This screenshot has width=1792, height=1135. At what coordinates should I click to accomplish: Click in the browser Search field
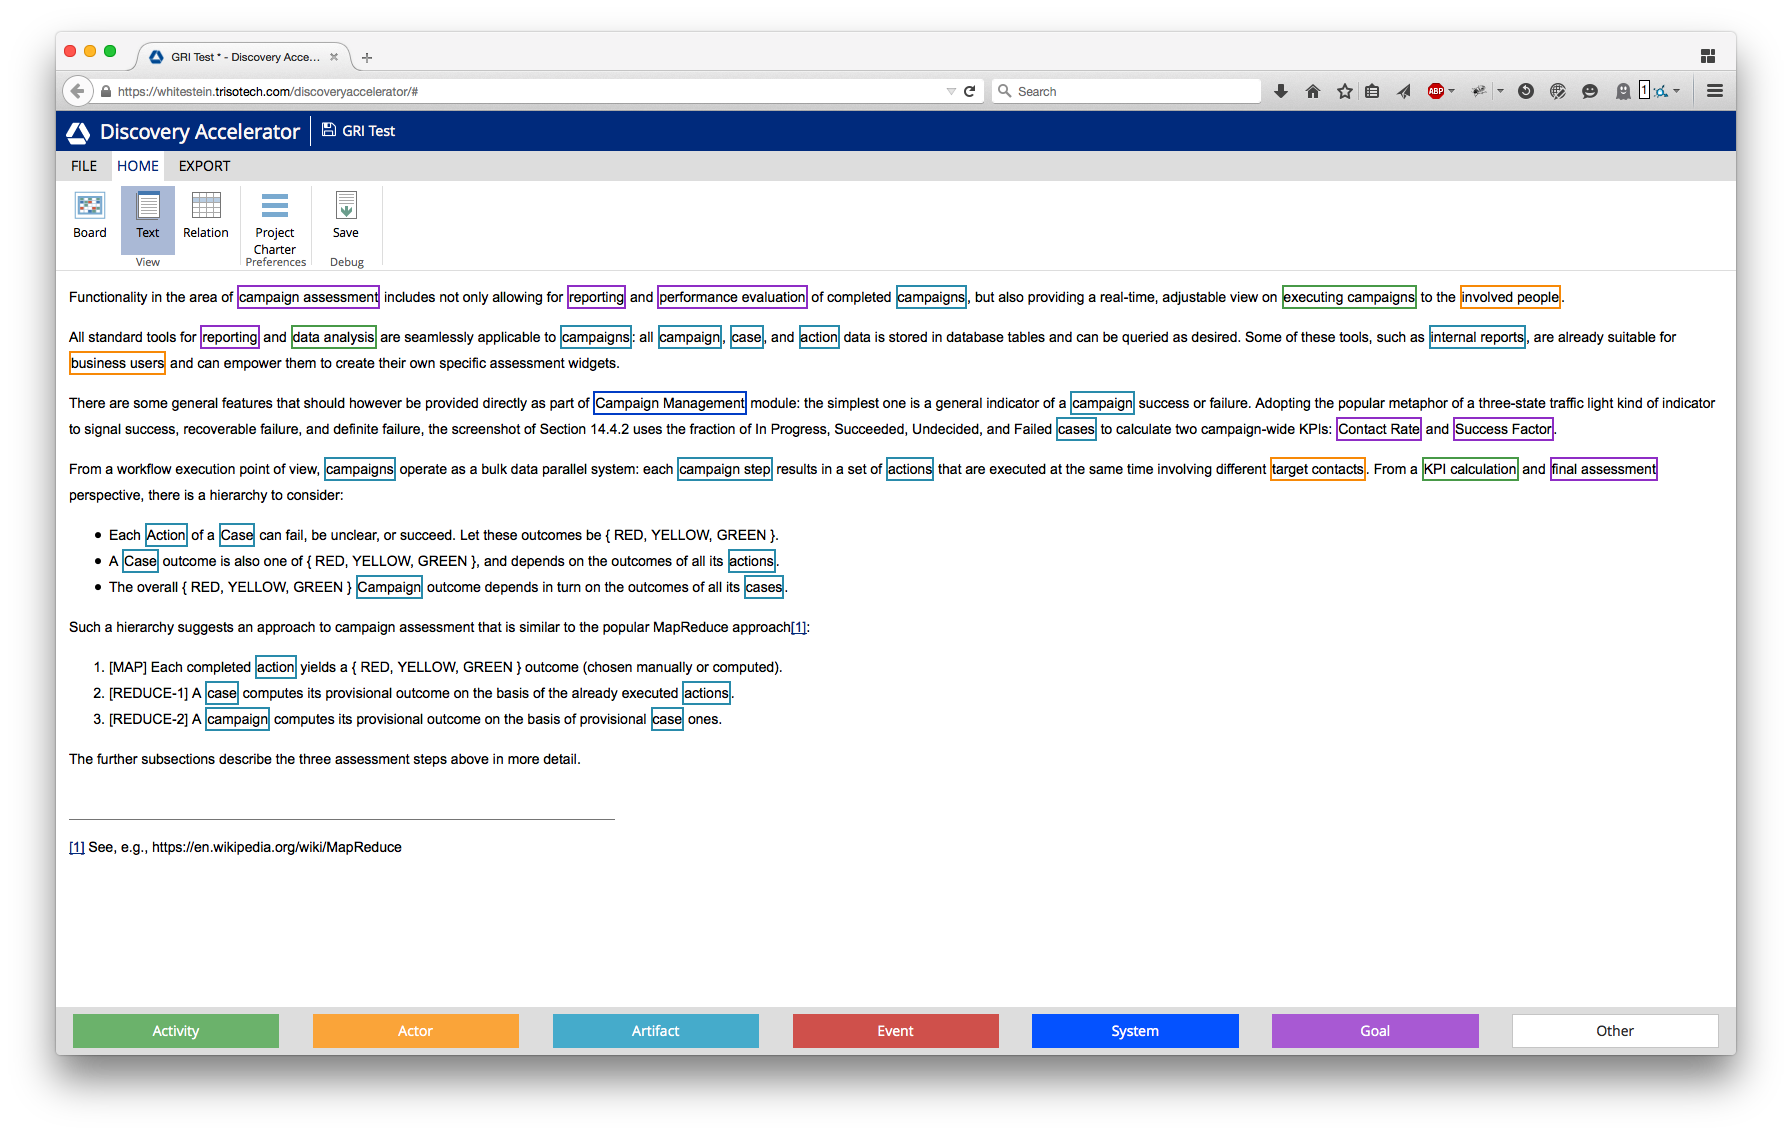[1130, 91]
